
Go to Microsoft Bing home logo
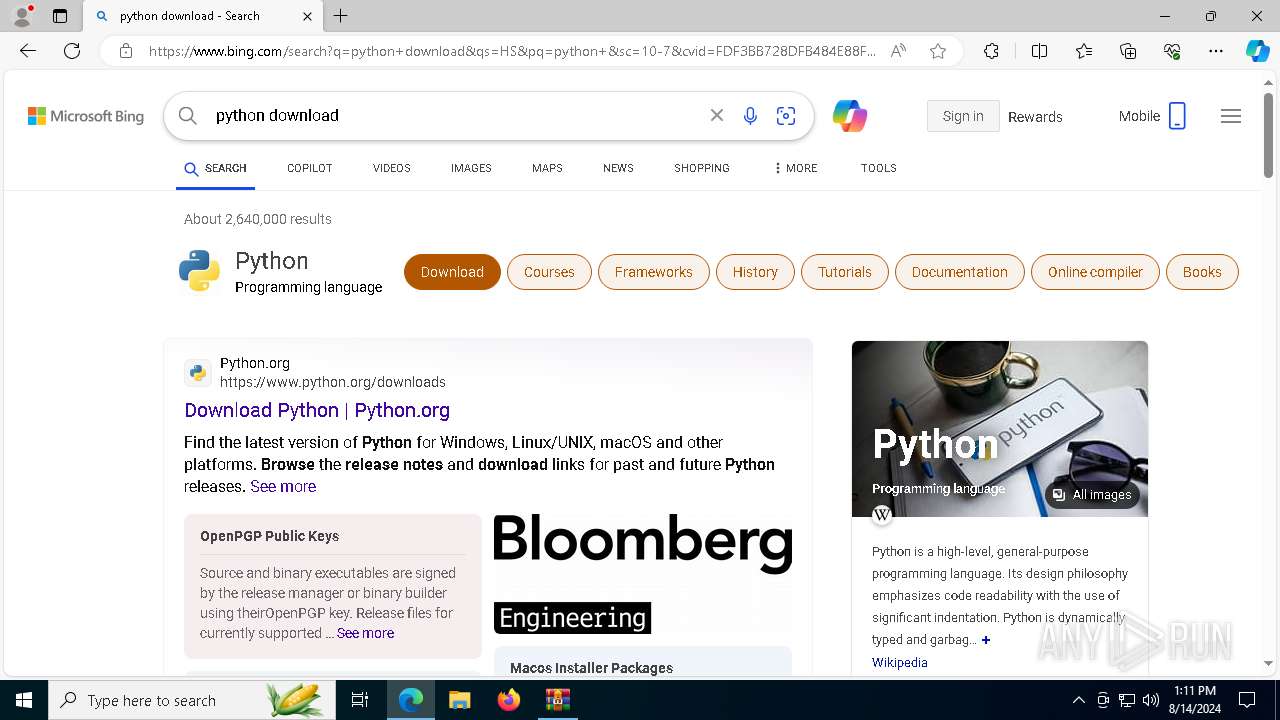pos(86,116)
